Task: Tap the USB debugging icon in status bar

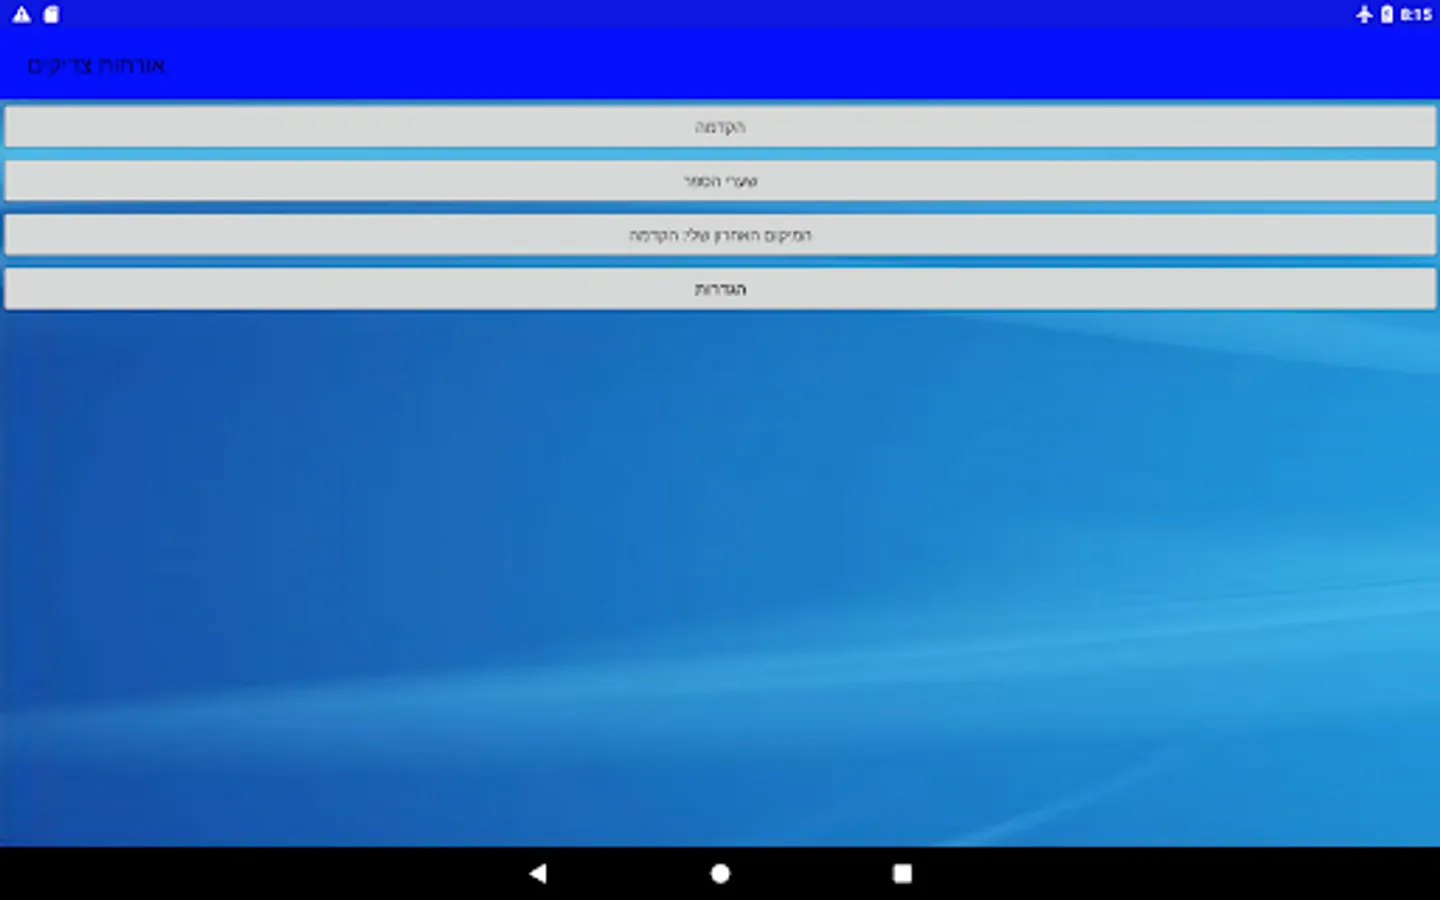Action: click(x=1366, y=14)
